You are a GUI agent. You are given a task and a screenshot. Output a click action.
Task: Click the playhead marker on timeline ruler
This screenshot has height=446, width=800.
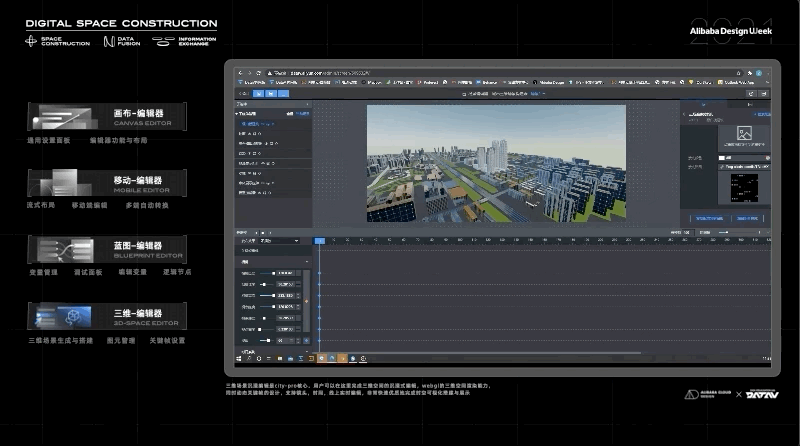[x=319, y=240]
